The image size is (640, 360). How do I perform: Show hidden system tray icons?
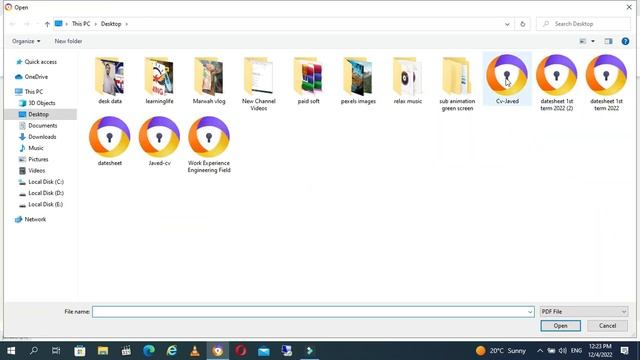click(x=540, y=351)
